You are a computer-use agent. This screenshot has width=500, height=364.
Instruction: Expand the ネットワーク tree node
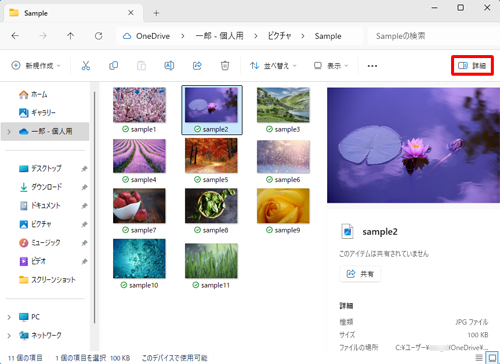[x=9, y=335]
